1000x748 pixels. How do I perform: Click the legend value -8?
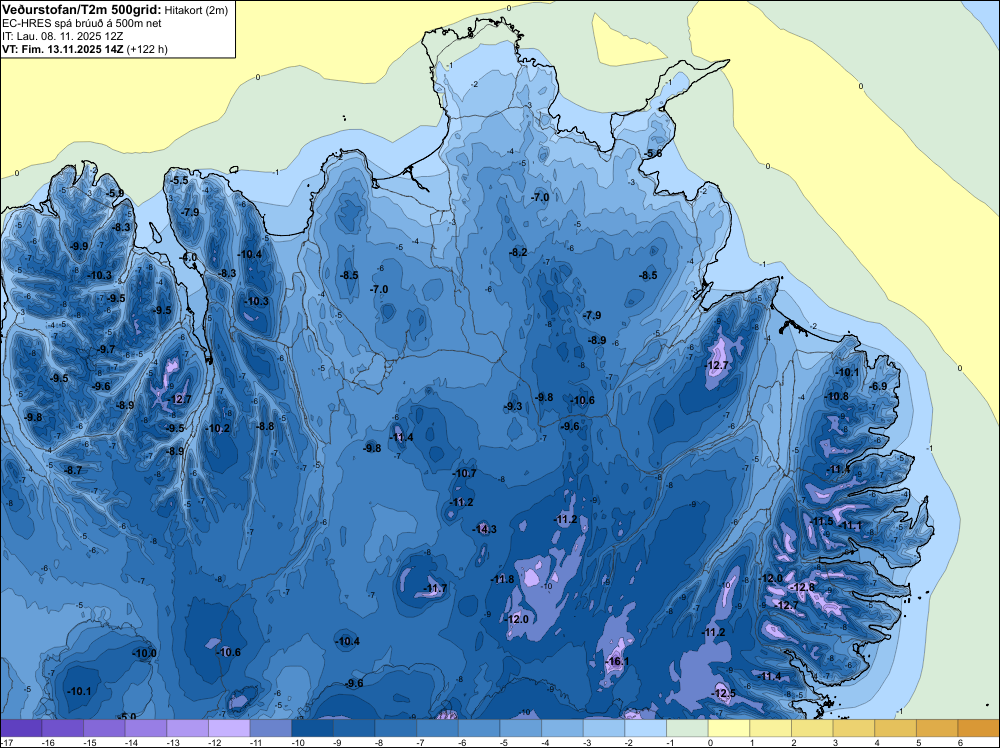(378, 742)
